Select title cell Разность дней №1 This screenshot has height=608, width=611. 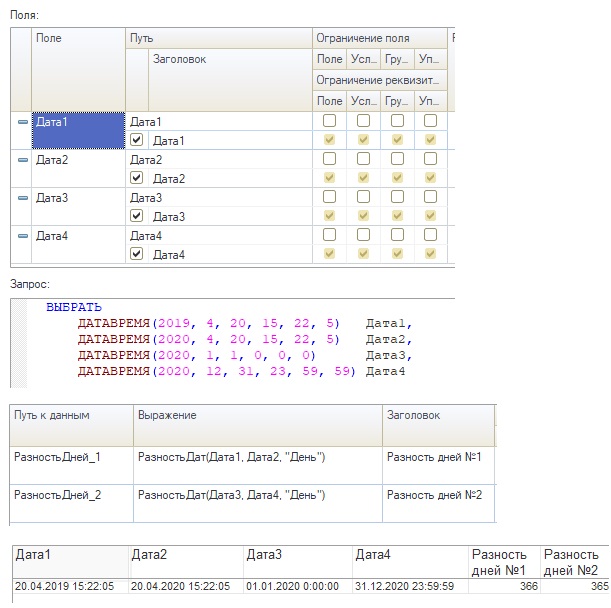tap(438, 465)
